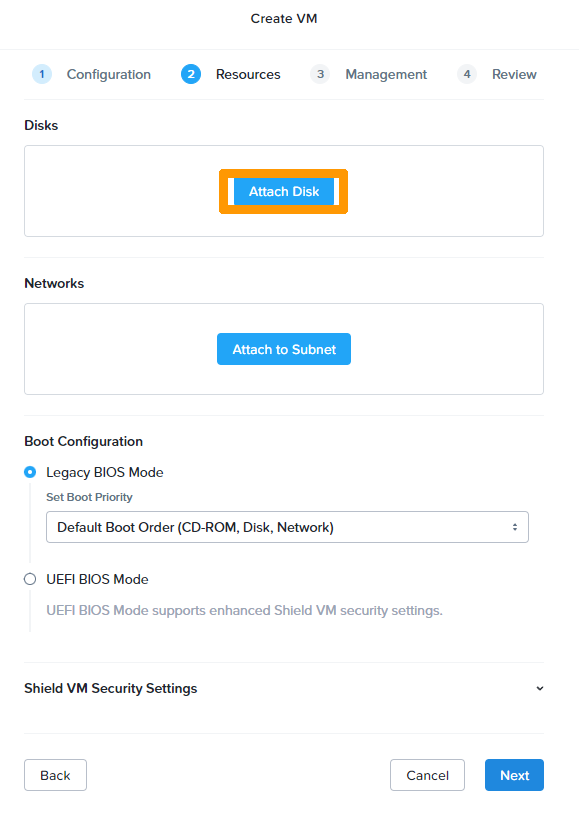Cancel the VM creation
This screenshot has width=579, height=815.
(x=427, y=775)
